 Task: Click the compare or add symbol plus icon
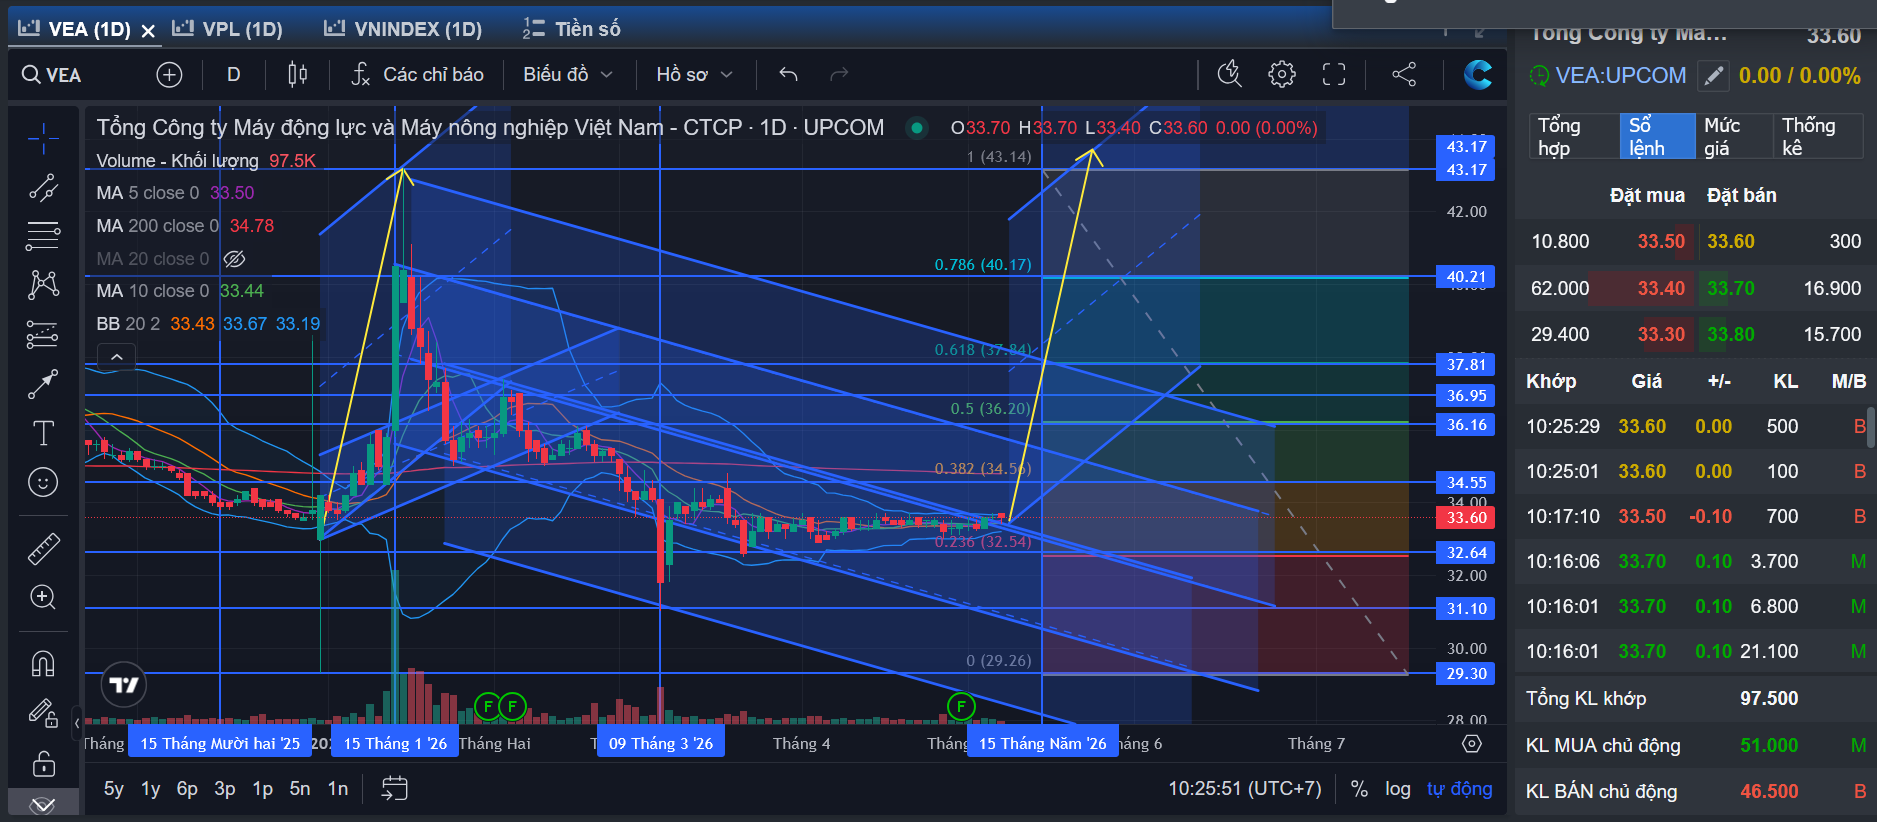click(169, 75)
